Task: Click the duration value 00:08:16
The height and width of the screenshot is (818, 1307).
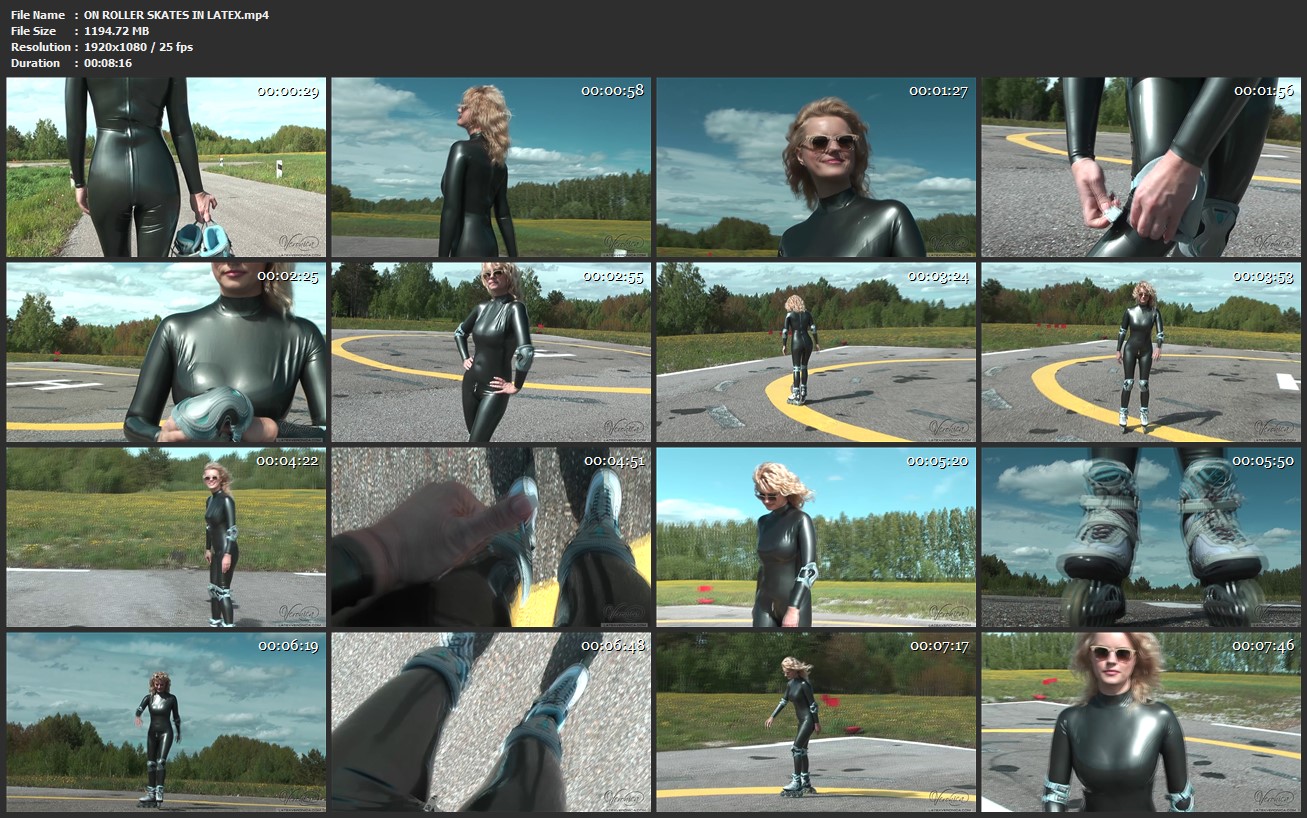Action: tap(108, 63)
